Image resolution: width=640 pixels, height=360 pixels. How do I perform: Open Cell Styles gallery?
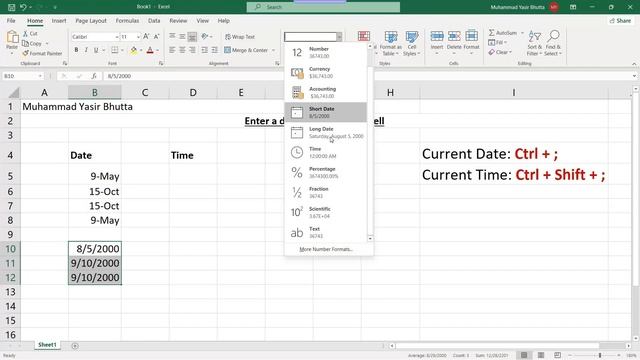[x=411, y=43]
